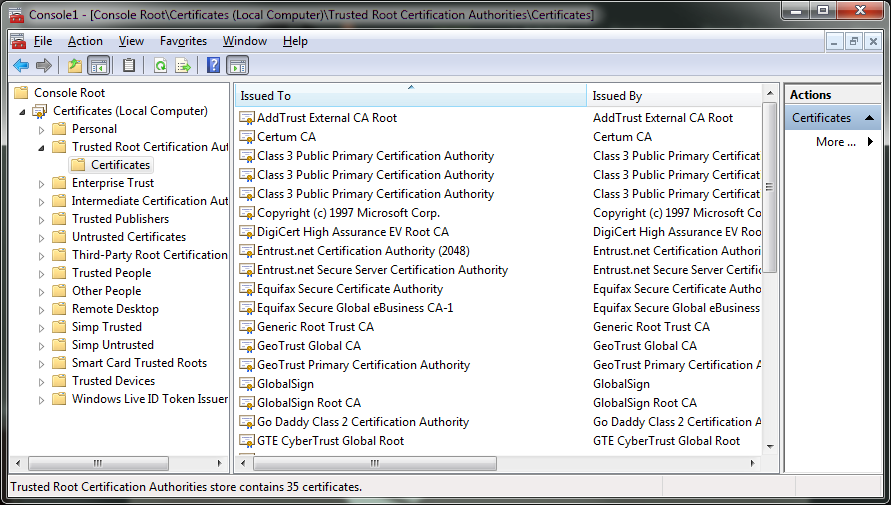
Task: Click the Trusted Publishers folder icon
Action: click(x=59, y=219)
